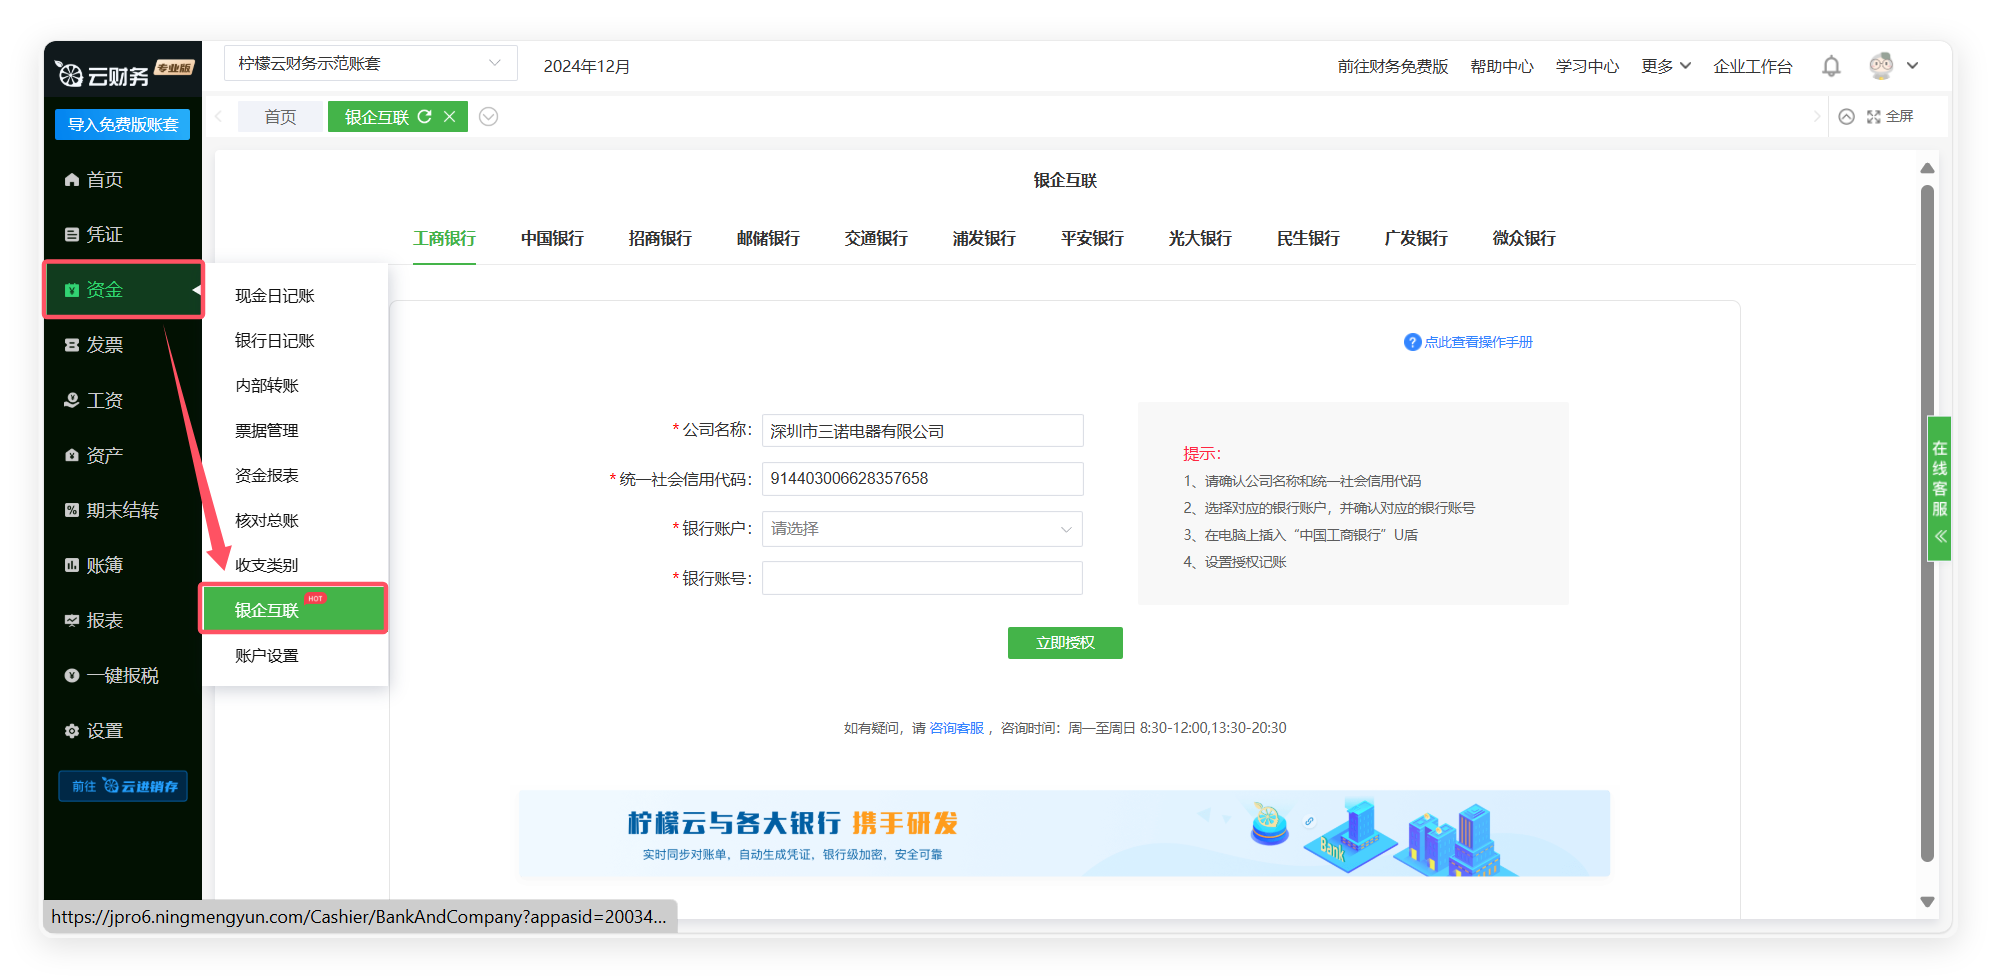Focus the 银行账号 input field
Image resolution: width=1996 pixels, height=976 pixels.
pyautogui.click(x=921, y=578)
